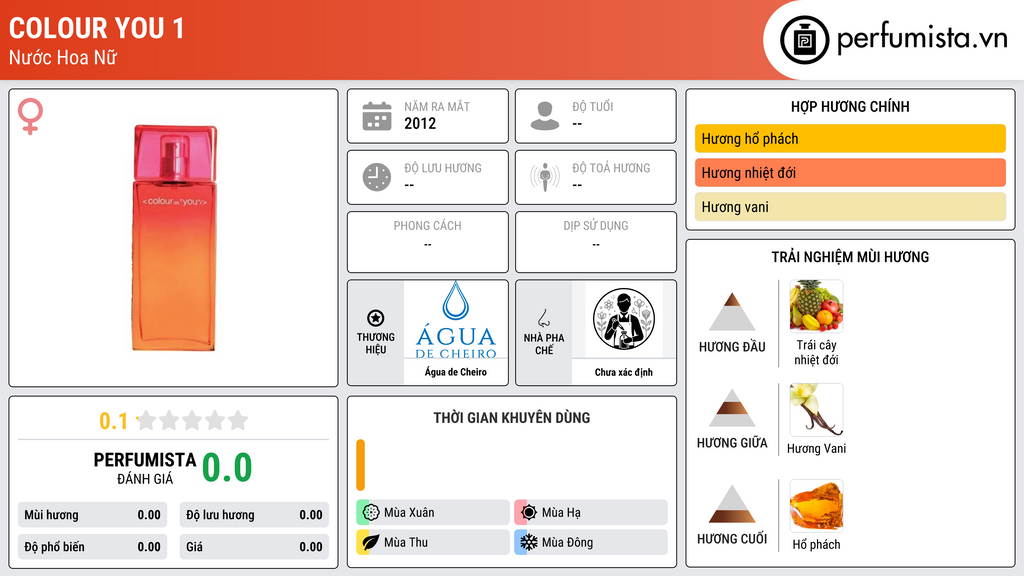Click the Hương vani accord bar
1024x576 pixels.
pos(850,206)
